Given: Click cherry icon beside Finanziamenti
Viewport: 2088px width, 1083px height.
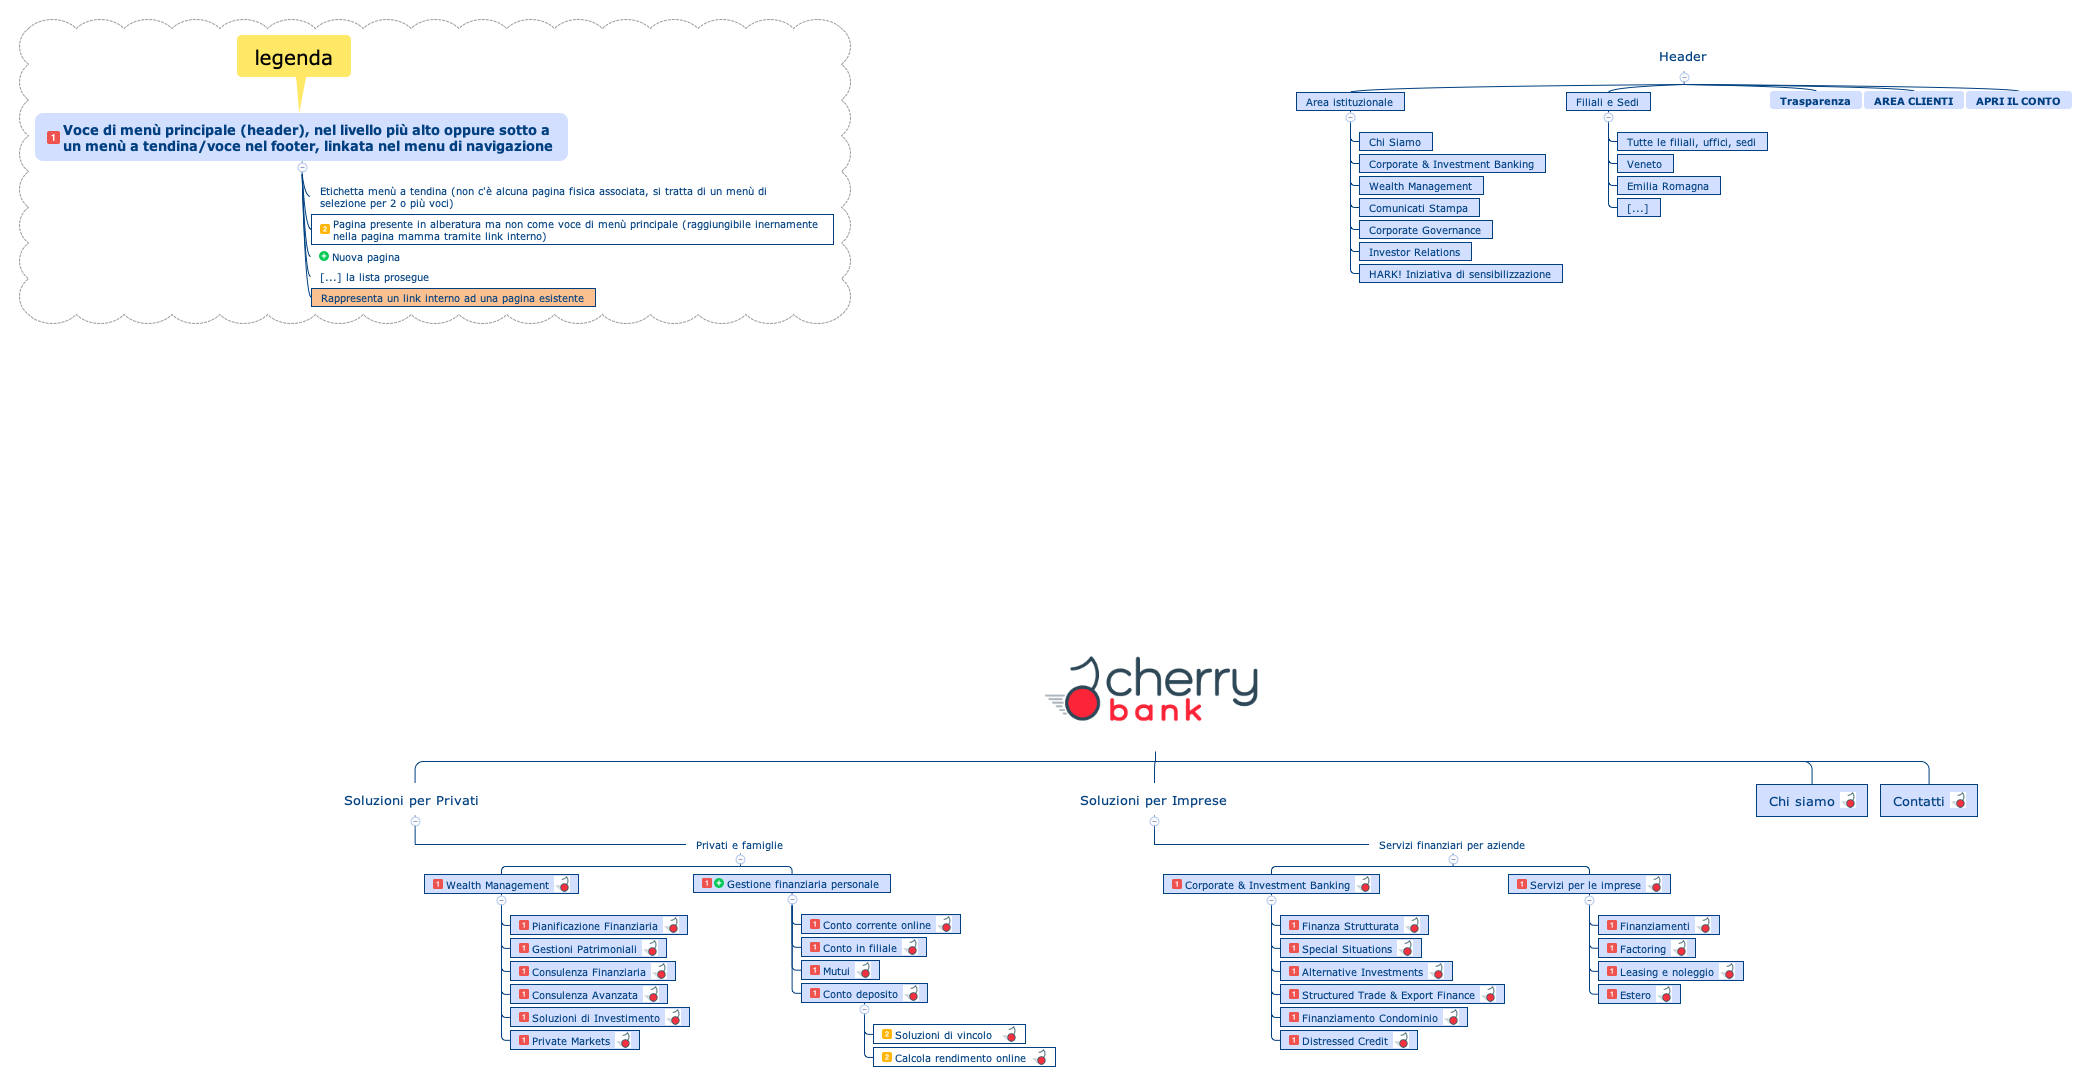Looking at the screenshot, I should (1706, 925).
